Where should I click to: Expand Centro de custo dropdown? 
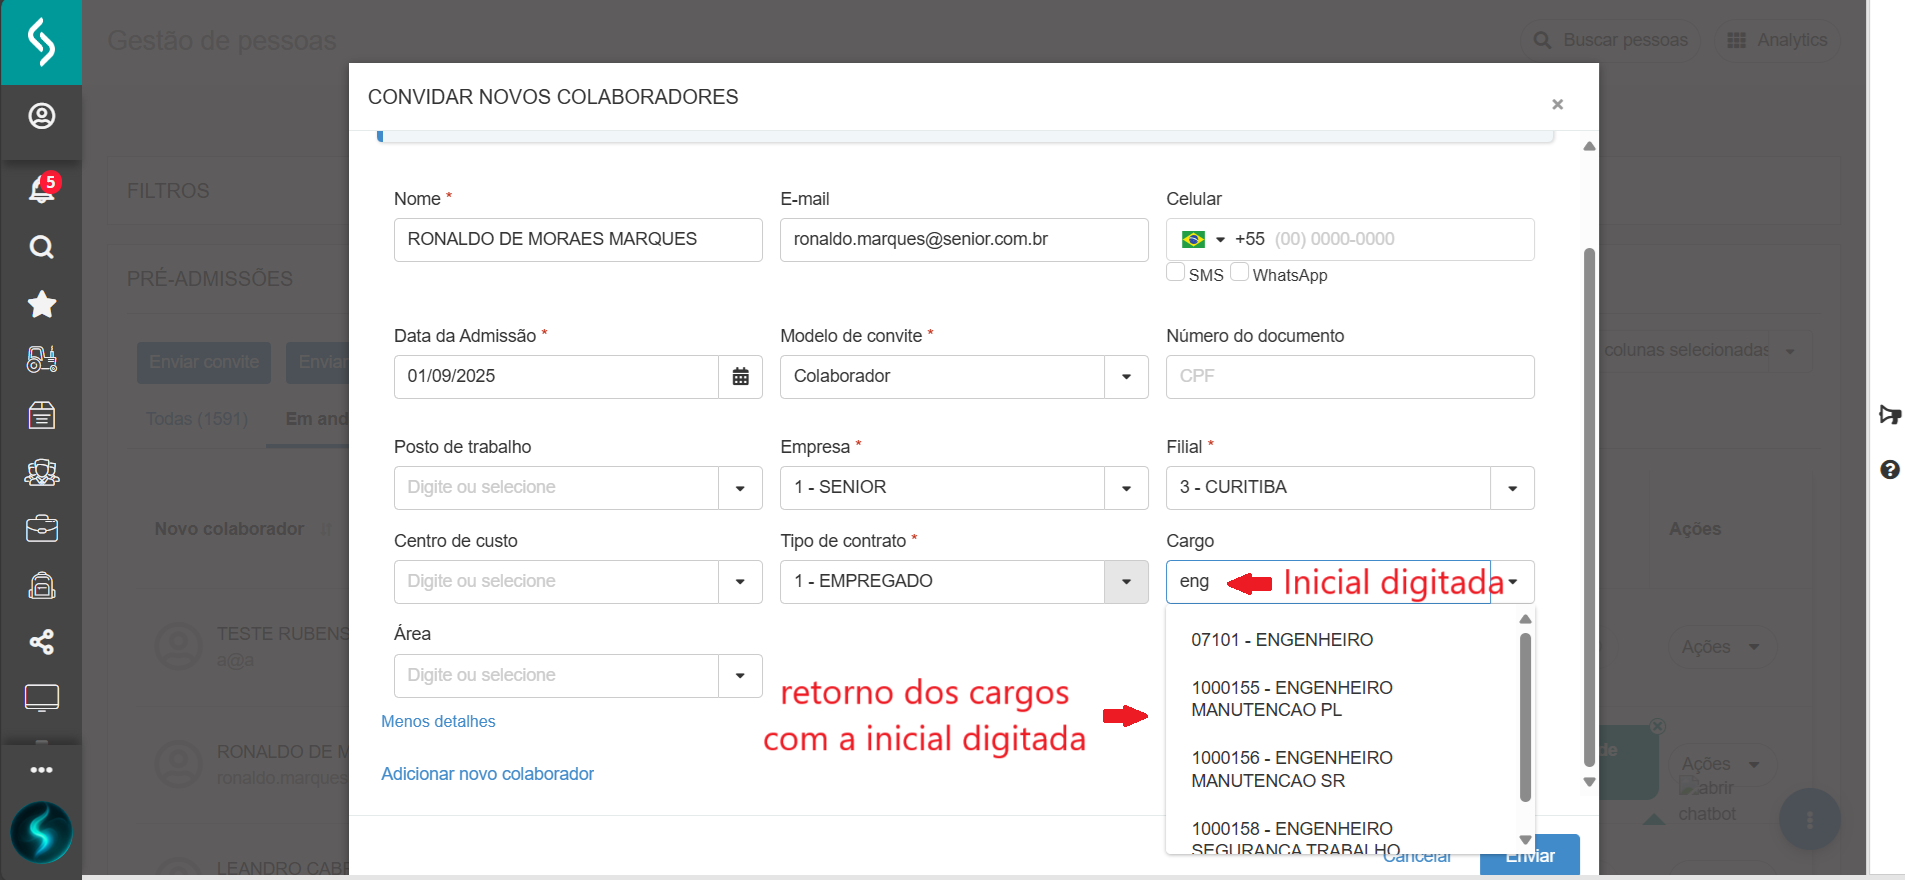coord(740,582)
